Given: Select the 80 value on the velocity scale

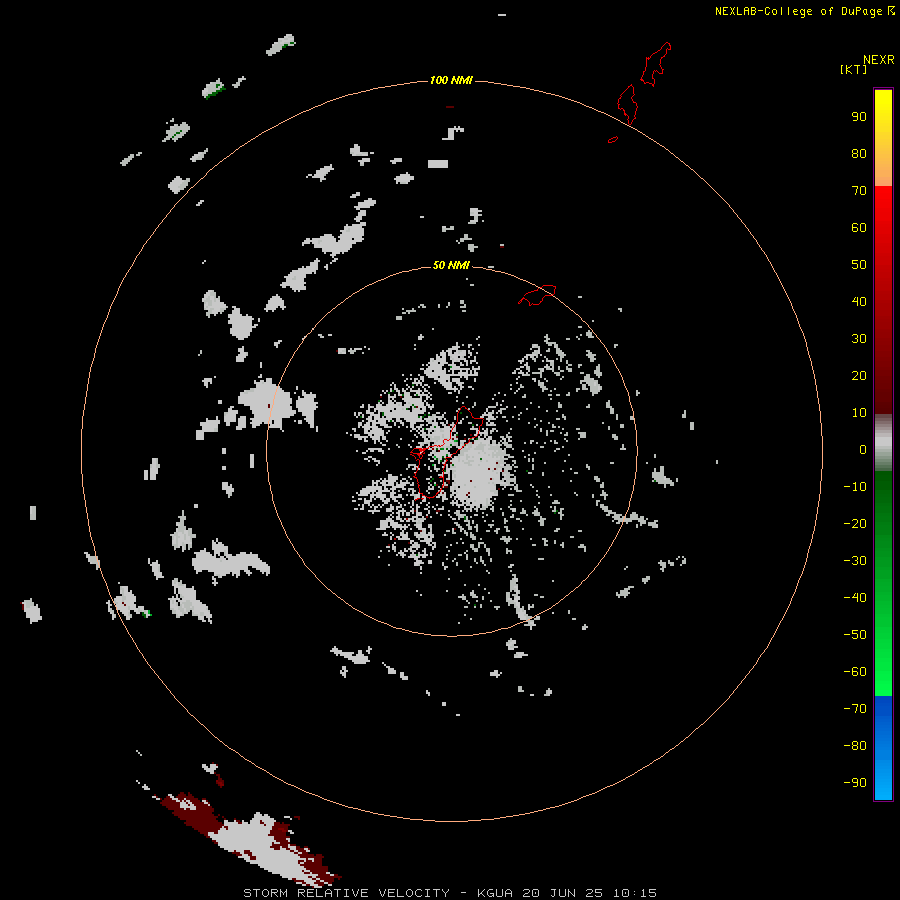Looking at the screenshot, I should tap(859, 153).
